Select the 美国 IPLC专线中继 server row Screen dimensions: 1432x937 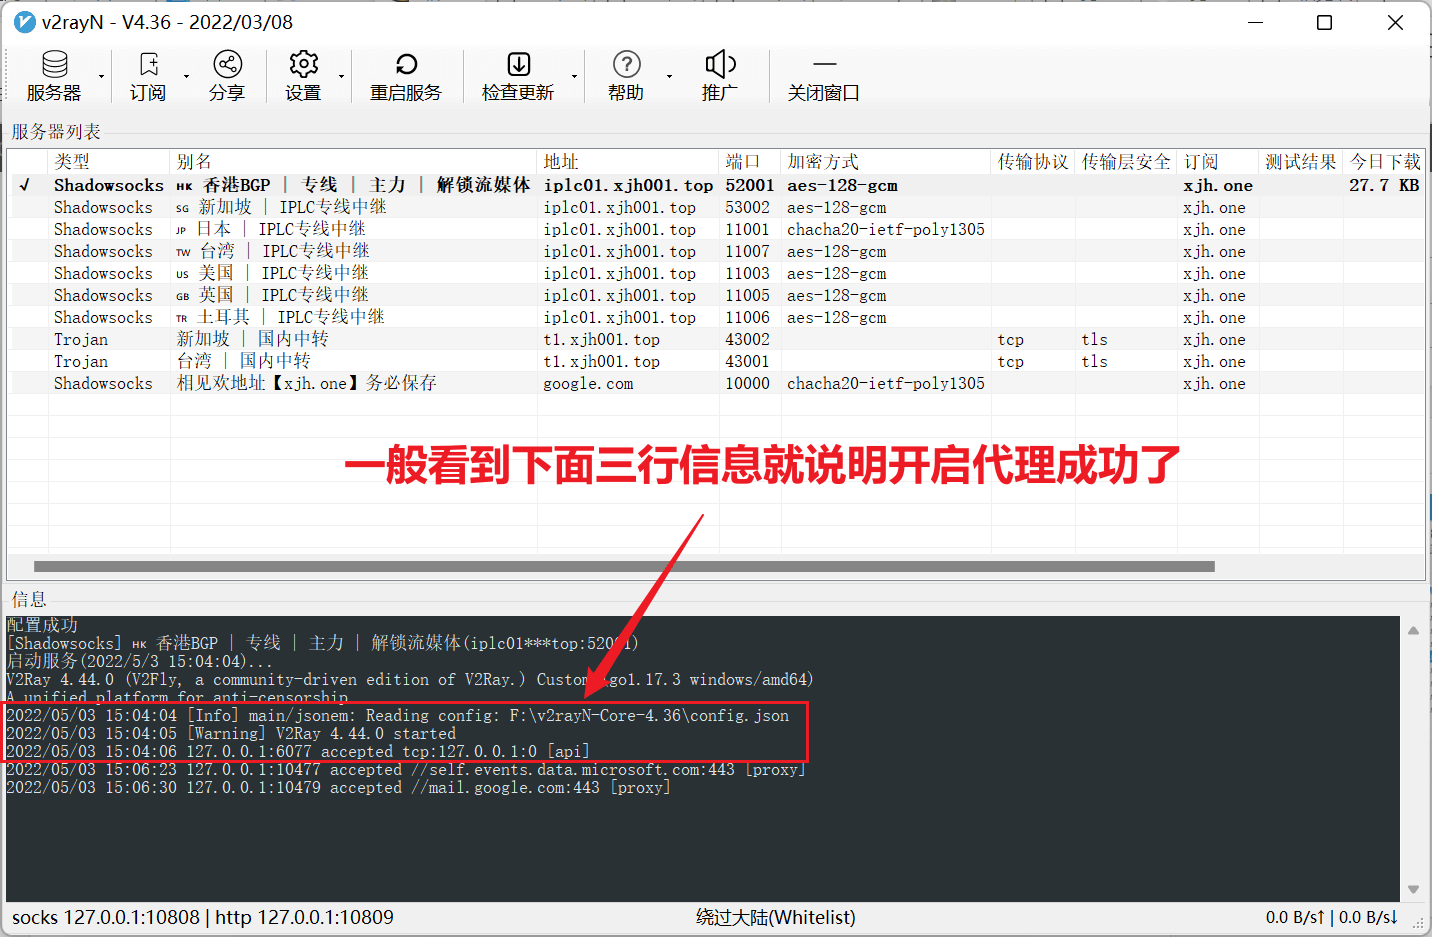click(716, 273)
